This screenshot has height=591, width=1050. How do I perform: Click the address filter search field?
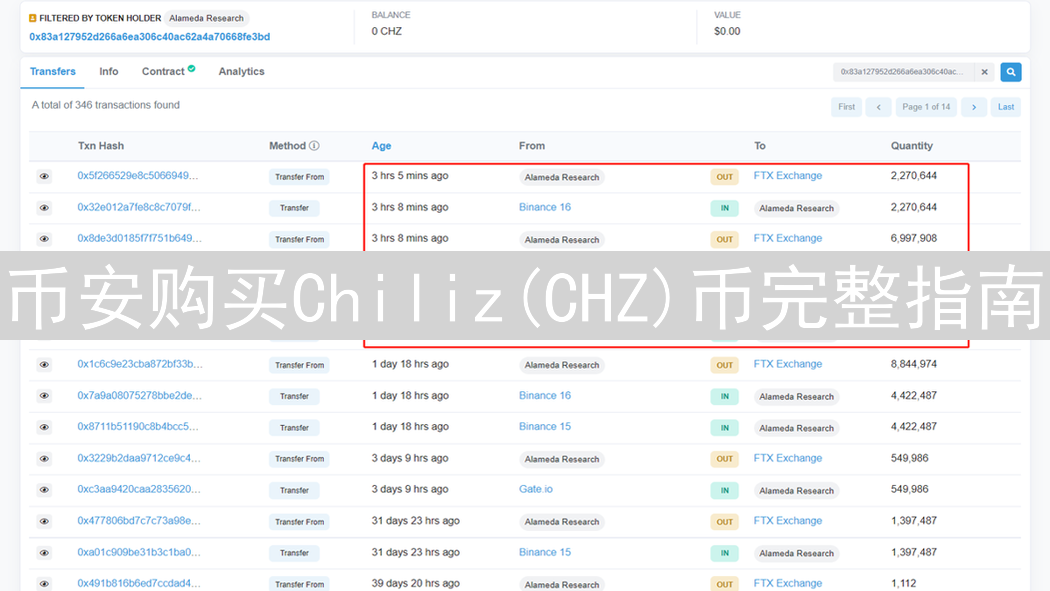(x=904, y=72)
